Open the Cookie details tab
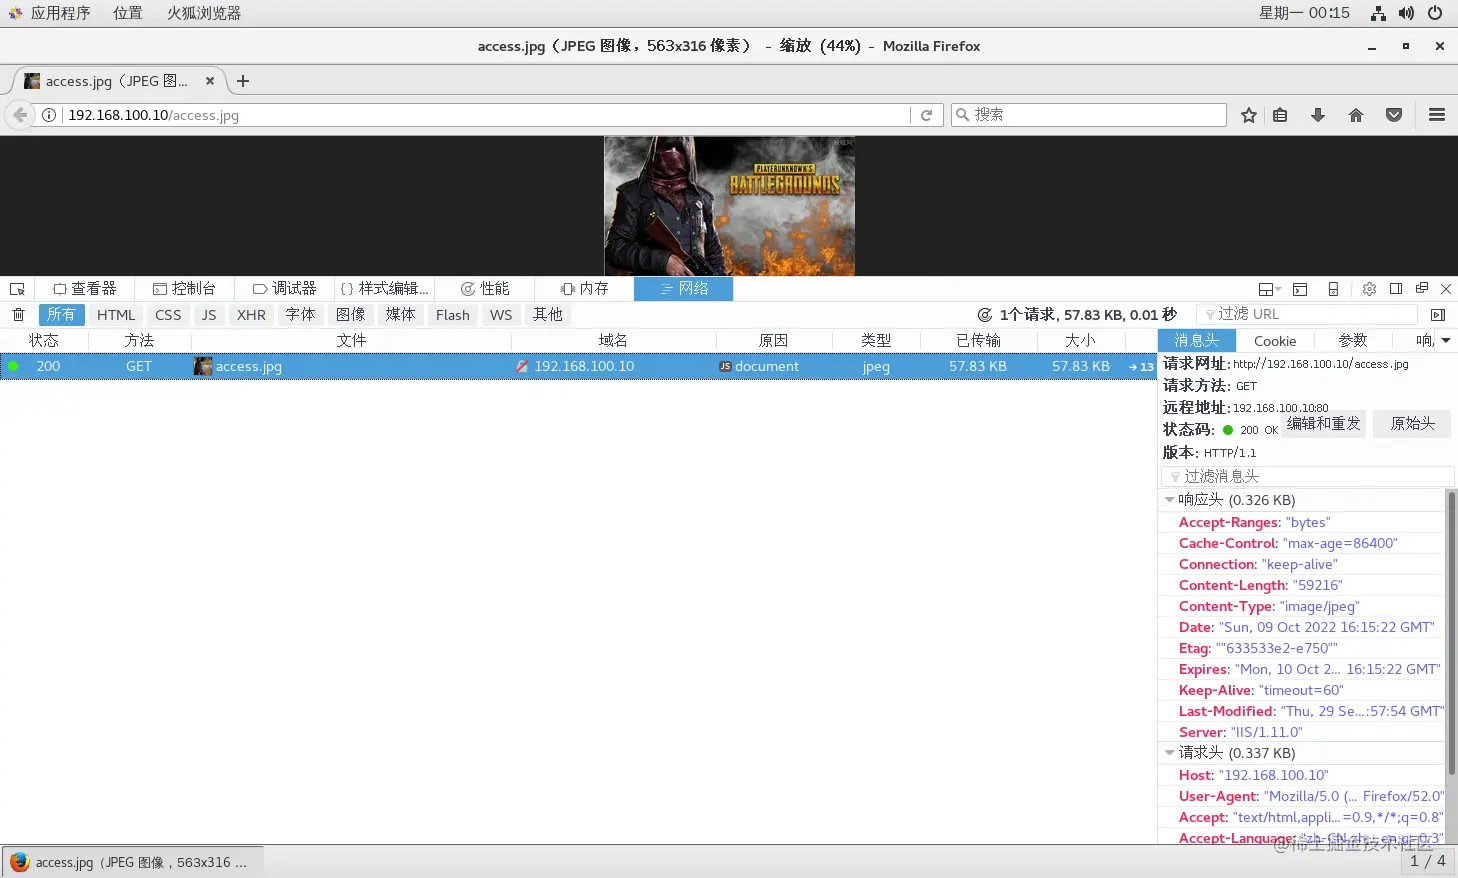This screenshot has height=878, width=1458. tap(1275, 341)
